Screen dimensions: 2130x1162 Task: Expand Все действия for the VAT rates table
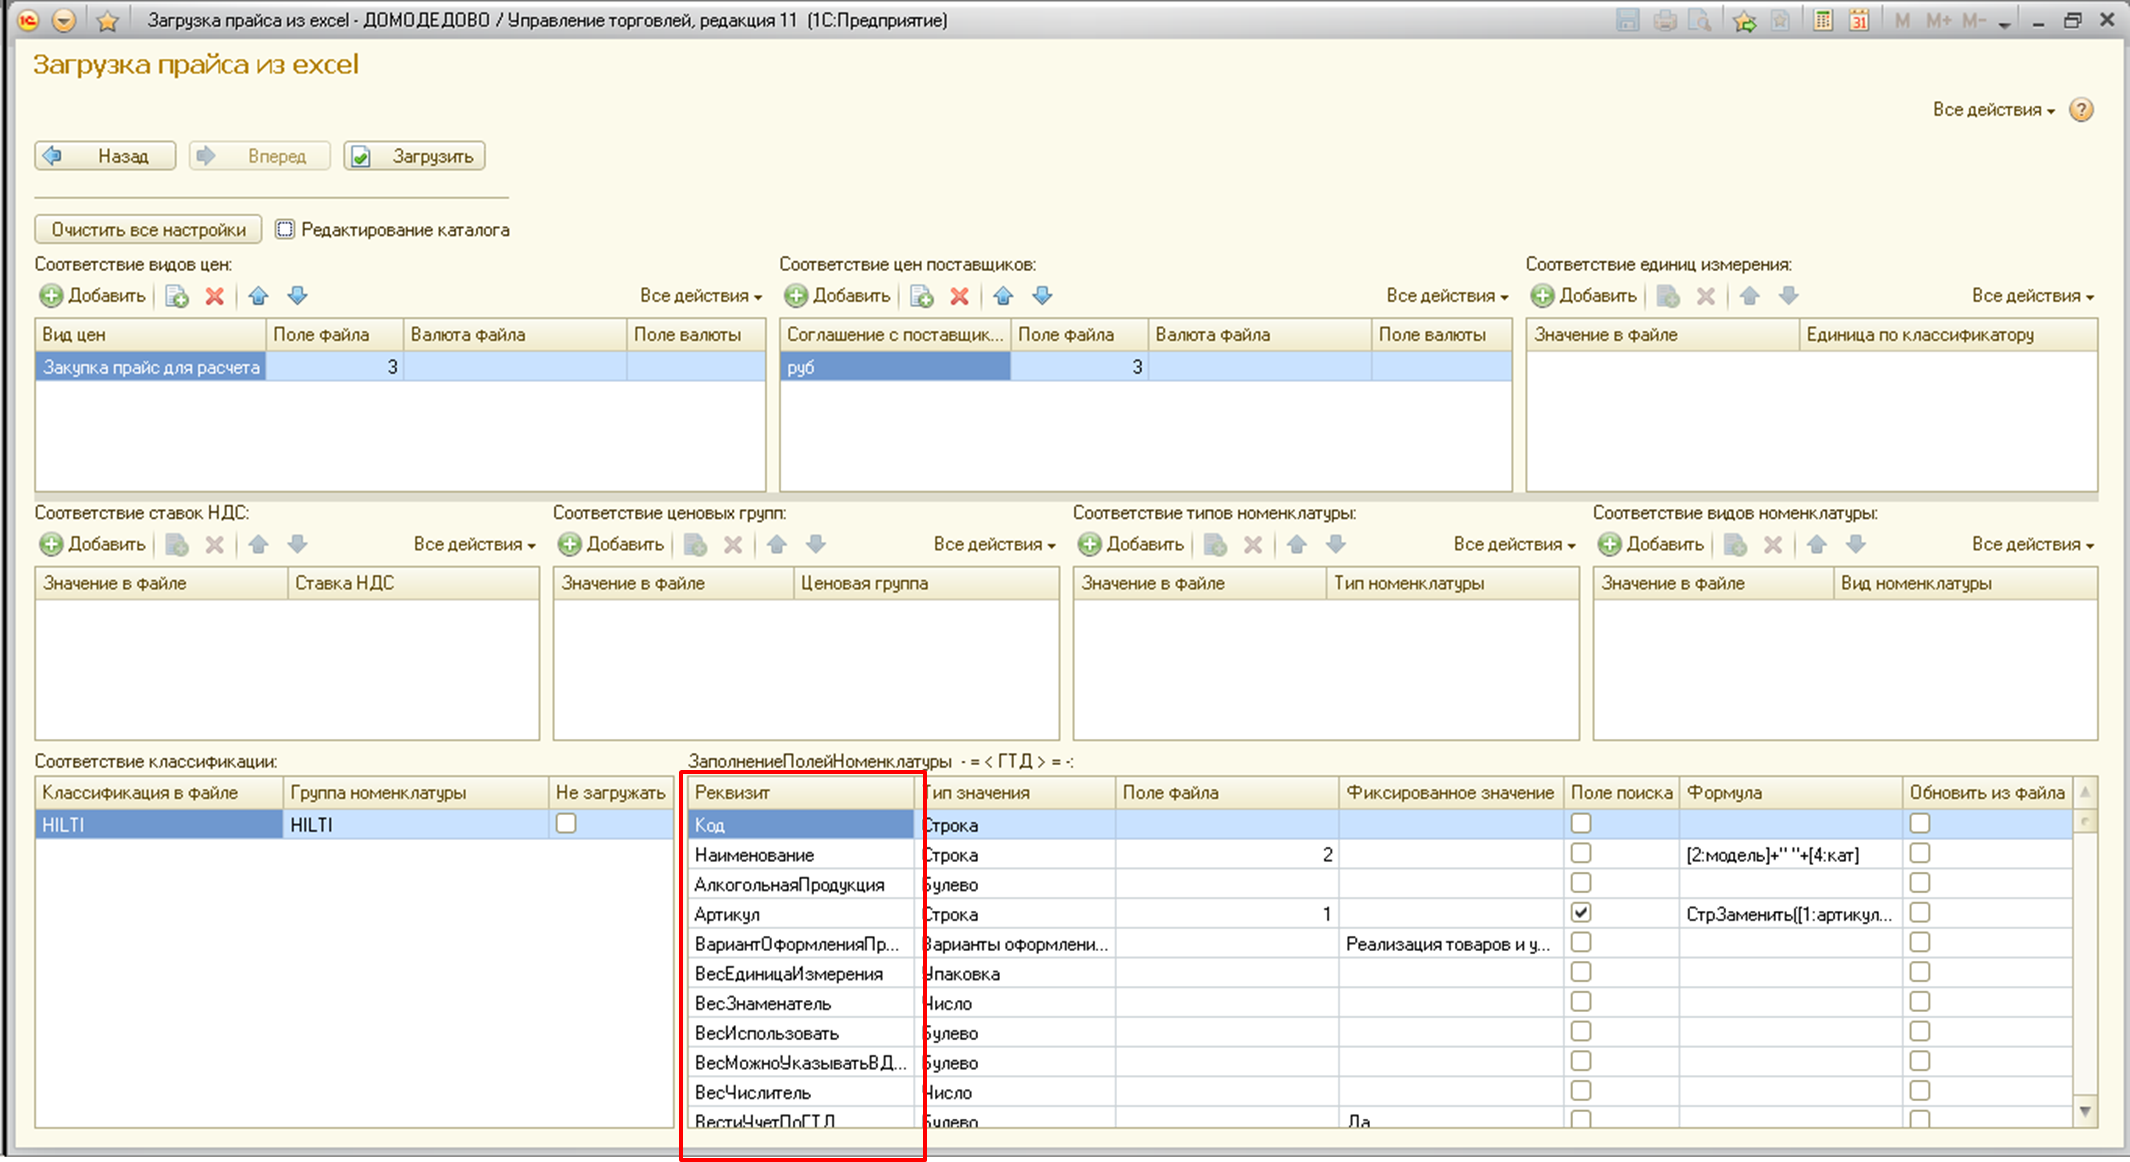pos(474,545)
